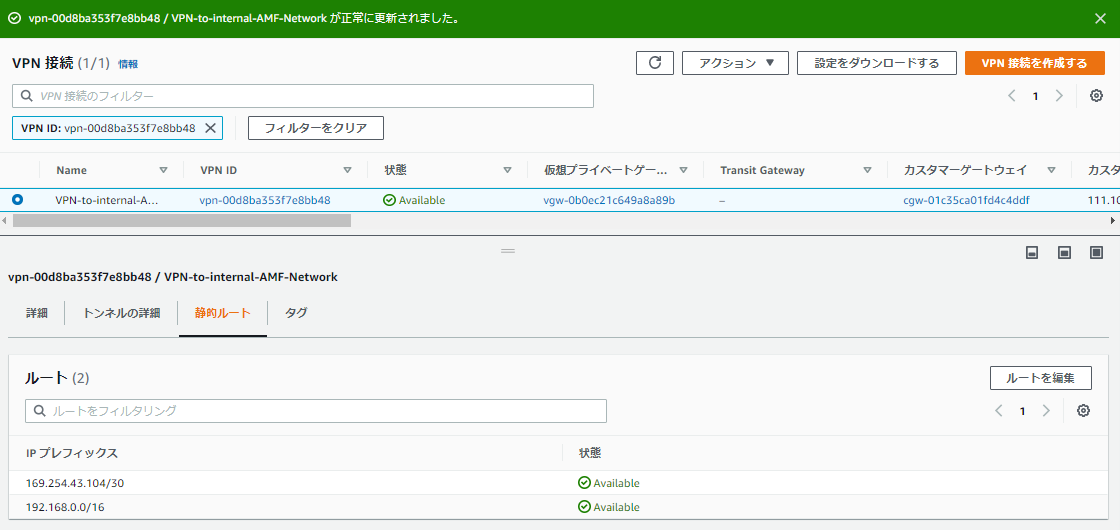This screenshot has width=1120, height=530.
Task: Switch to the タグ tab
Action: pos(296,313)
